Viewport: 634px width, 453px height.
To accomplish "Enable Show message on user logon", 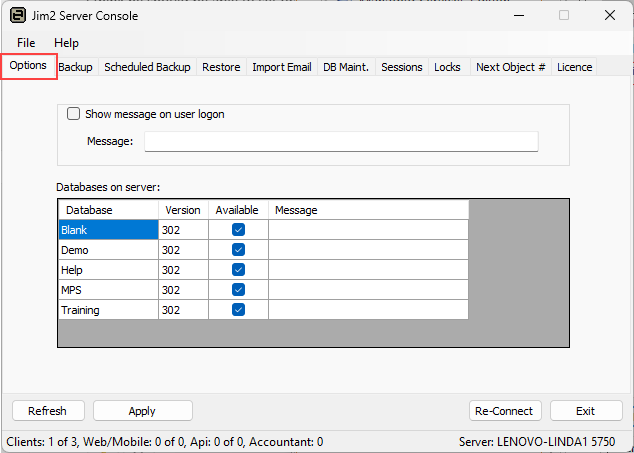I will pos(74,114).
